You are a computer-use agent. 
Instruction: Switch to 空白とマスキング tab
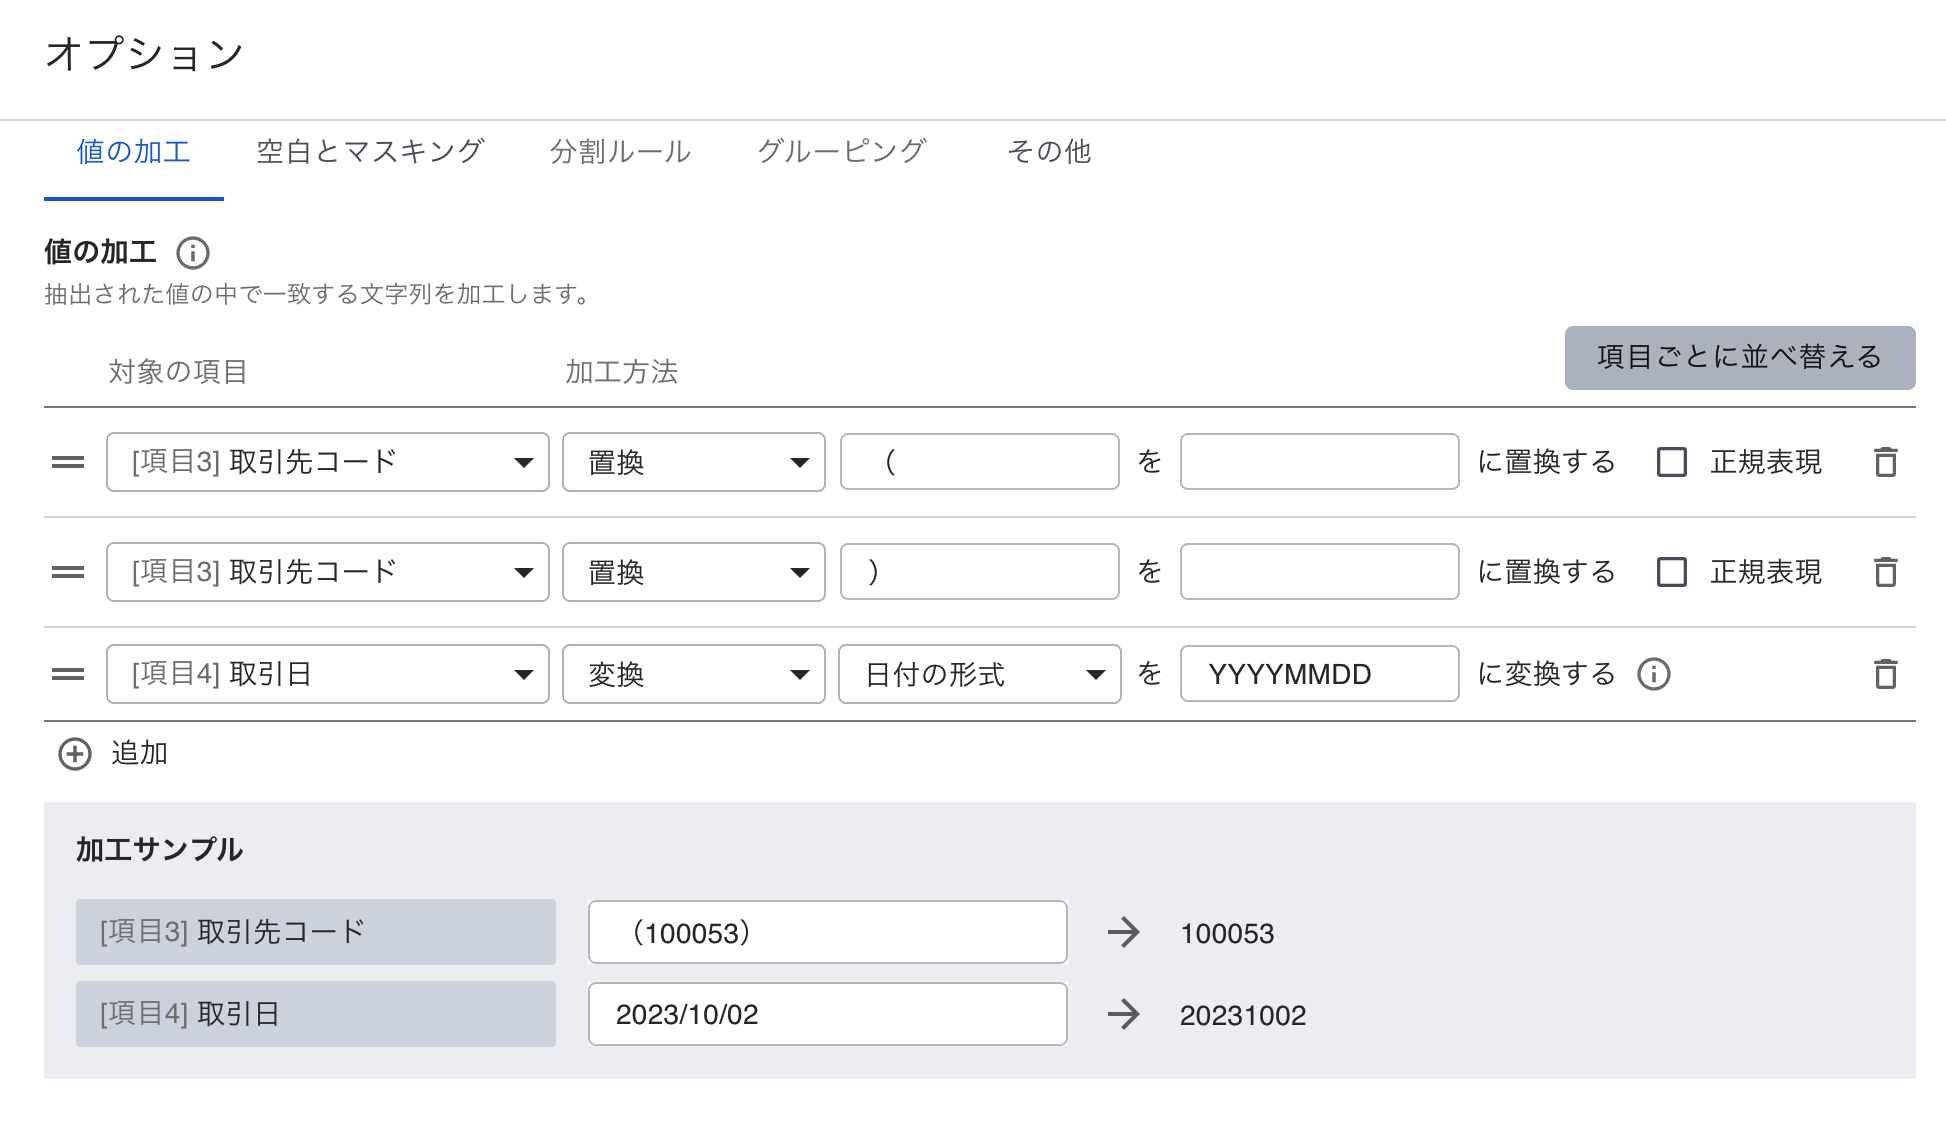370,152
